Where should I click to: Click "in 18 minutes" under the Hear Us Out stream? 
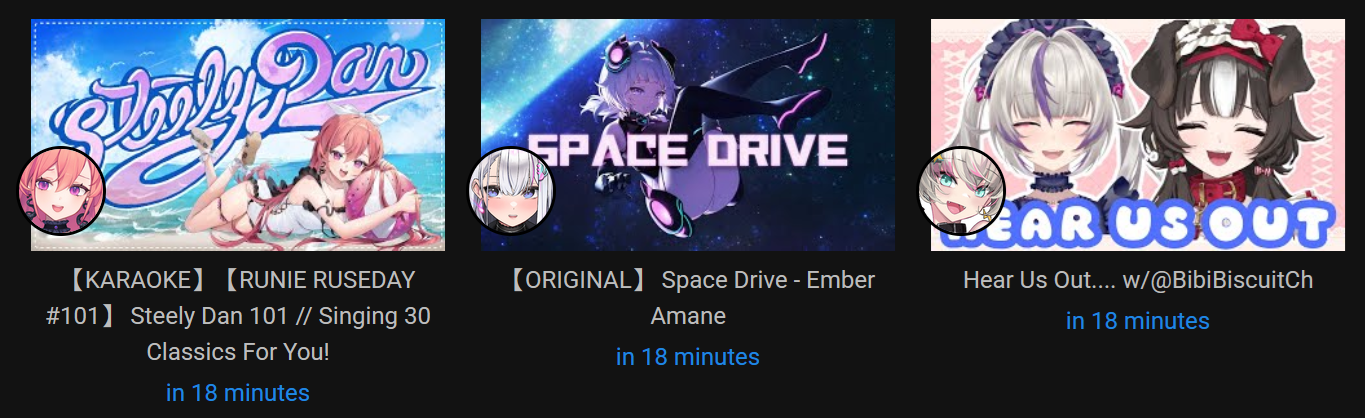(1138, 321)
